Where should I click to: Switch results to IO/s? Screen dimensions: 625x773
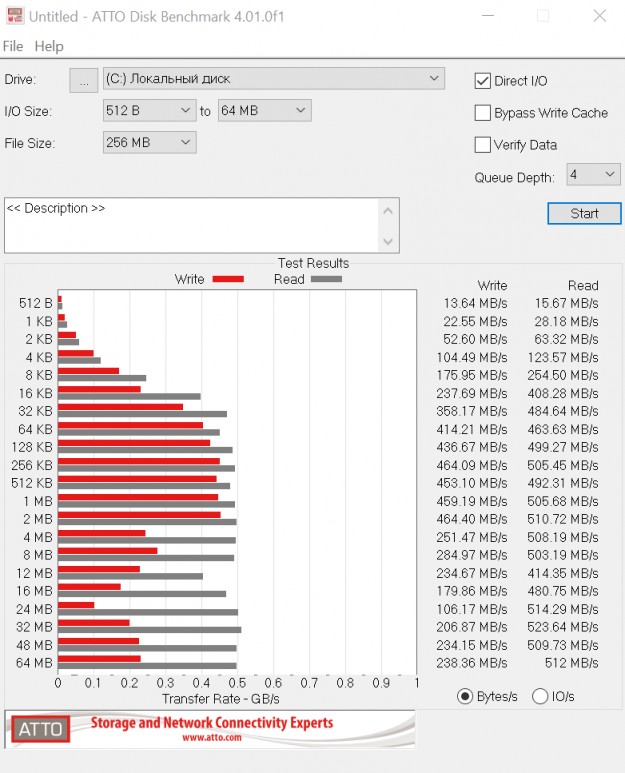coord(540,696)
